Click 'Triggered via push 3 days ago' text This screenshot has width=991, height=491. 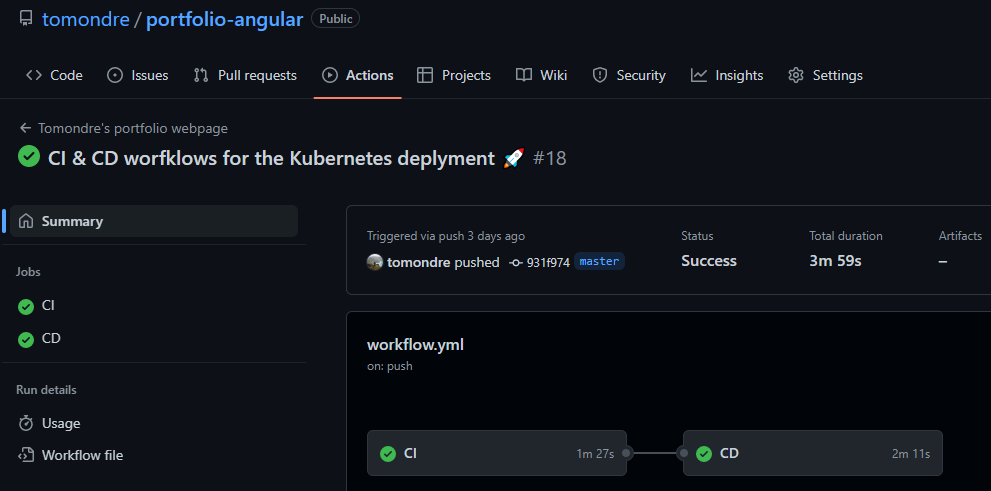click(x=446, y=236)
